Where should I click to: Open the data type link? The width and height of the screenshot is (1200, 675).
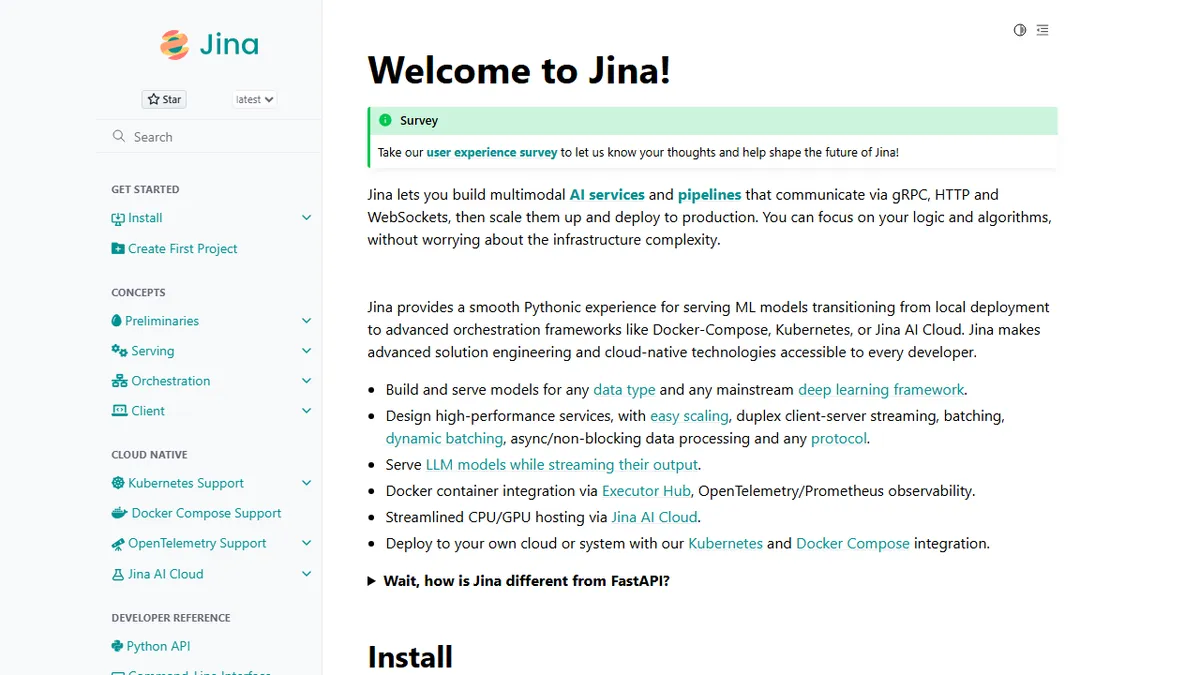pos(624,390)
